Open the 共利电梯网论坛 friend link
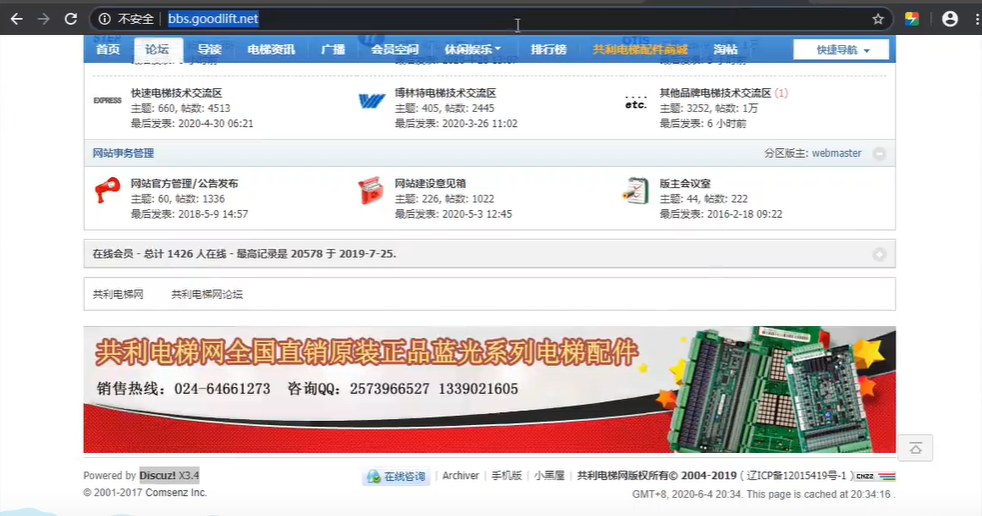This screenshot has height=516, width=982. 207,294
